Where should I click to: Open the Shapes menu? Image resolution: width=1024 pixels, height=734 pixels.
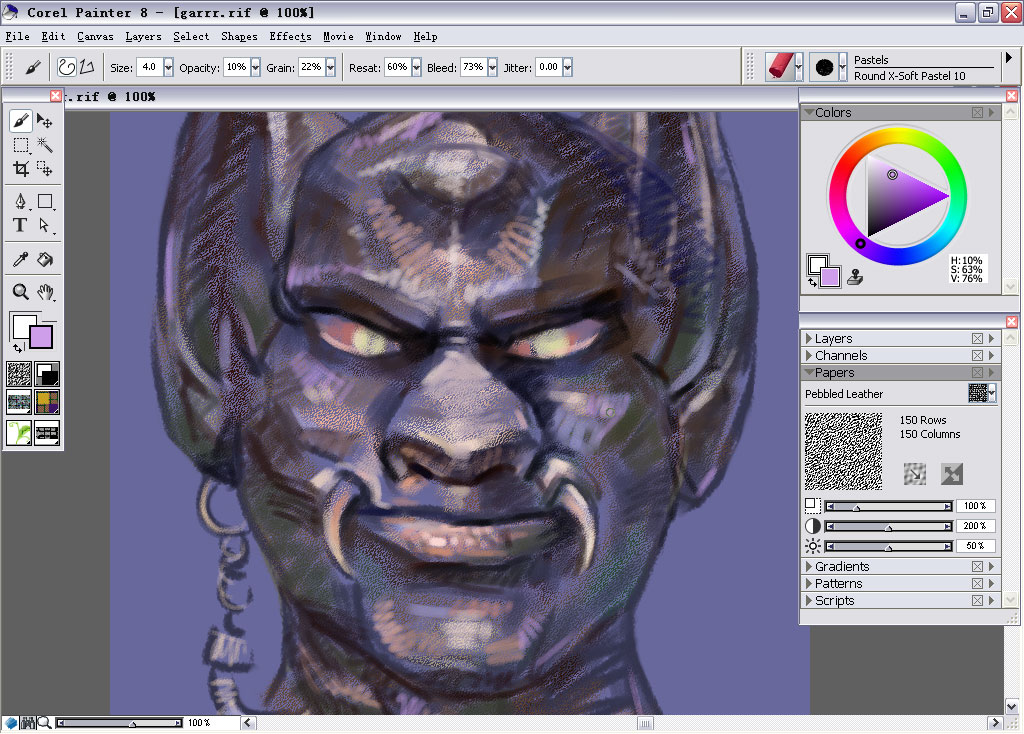[x=239, y=37]
